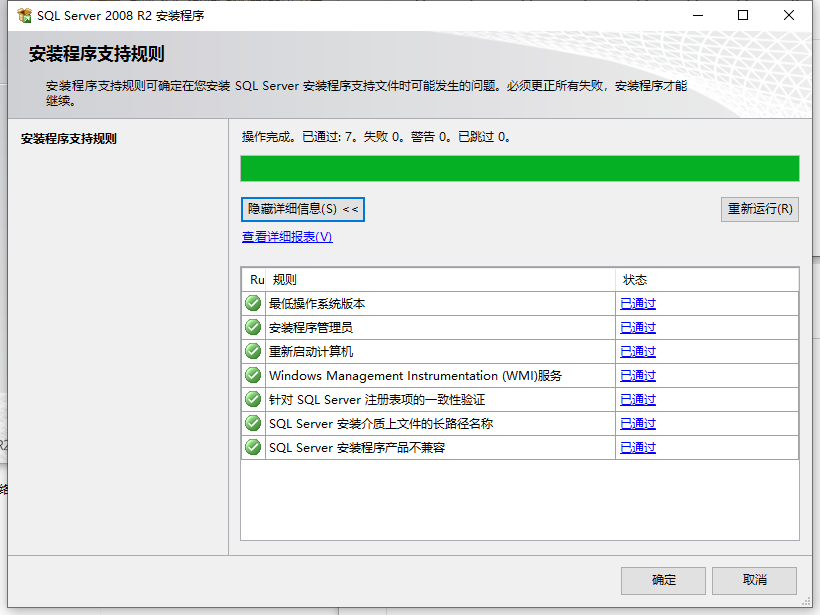The height and width of the screenshot is (615, 820).
Task: Select 针对 SQL Server 注册表项的一致性验证 text
Action: coord(377,400)
